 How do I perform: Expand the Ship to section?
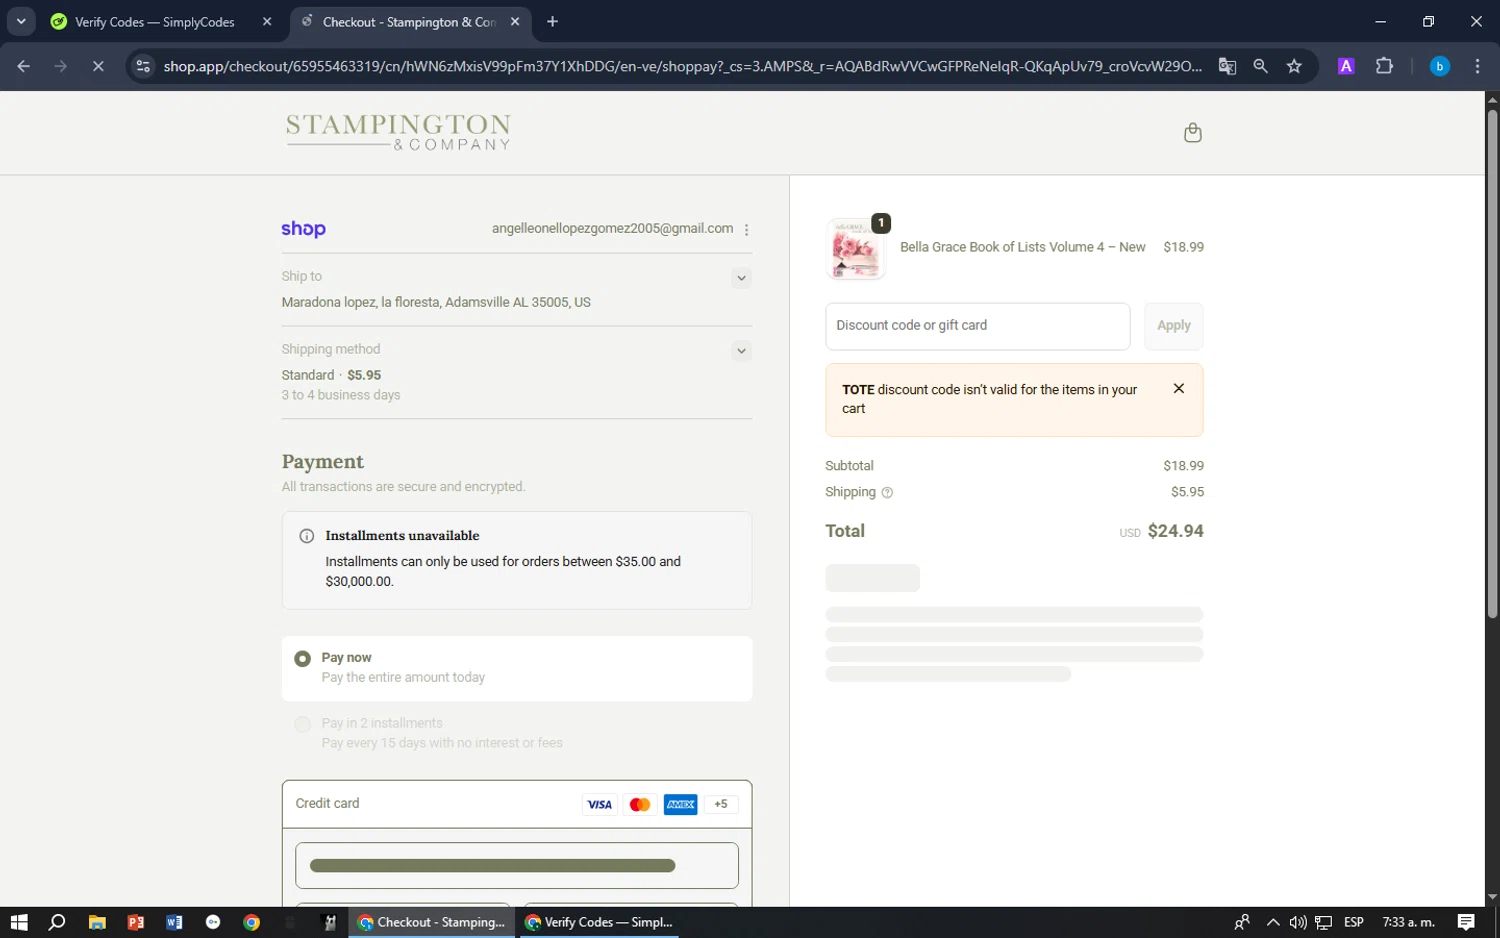point(741,278)
